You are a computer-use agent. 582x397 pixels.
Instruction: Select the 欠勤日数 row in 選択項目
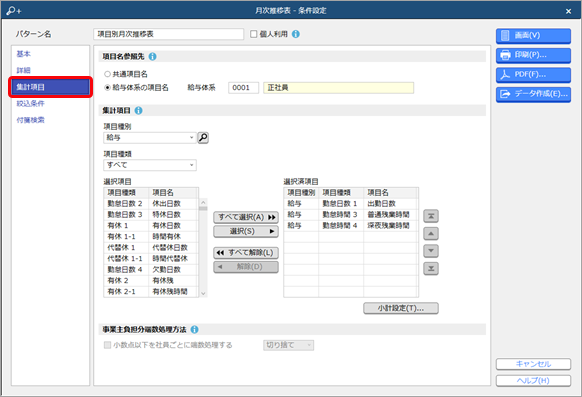(x=151, y=270)
